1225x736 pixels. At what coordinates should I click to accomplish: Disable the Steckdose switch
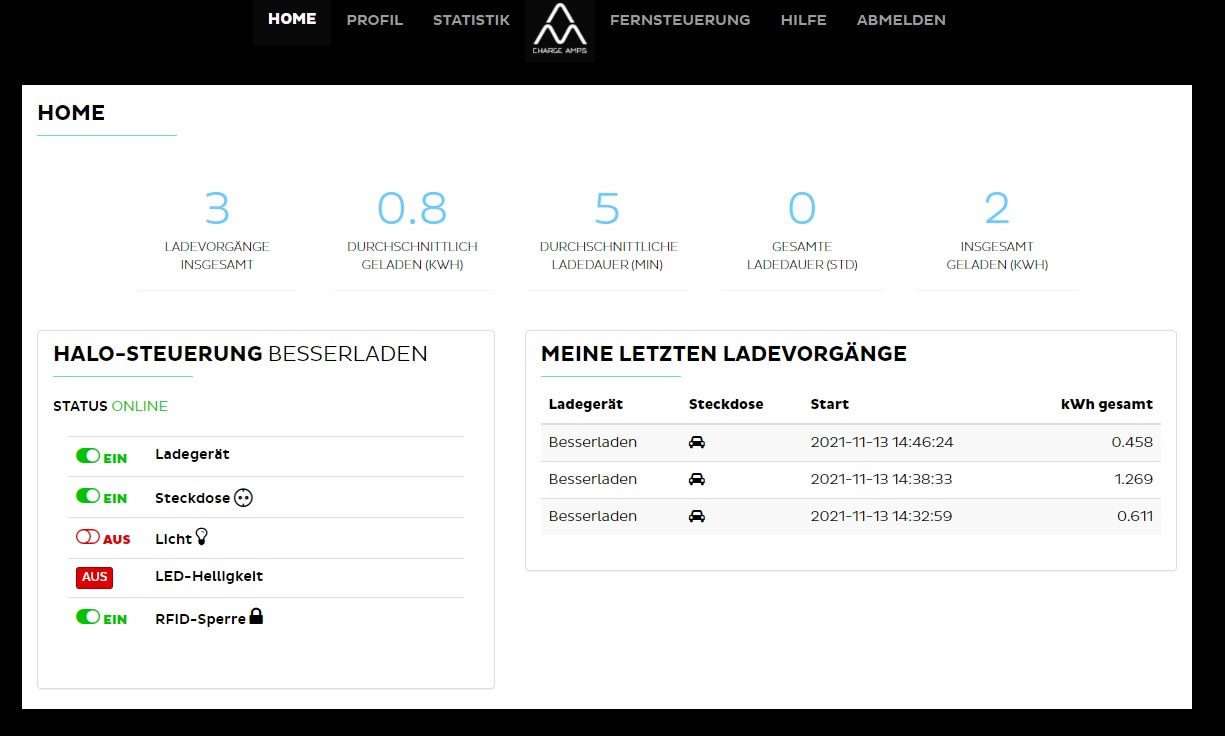(x=88, y=496)
